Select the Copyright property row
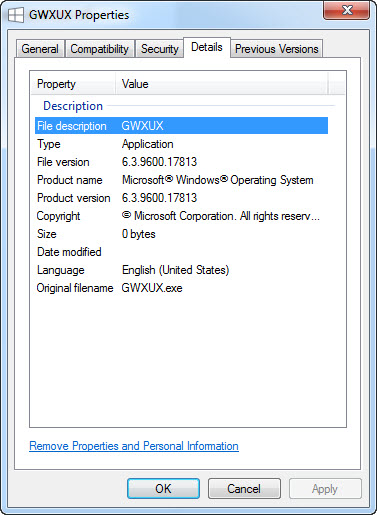The image size is (377, 515). coord(181,216)
